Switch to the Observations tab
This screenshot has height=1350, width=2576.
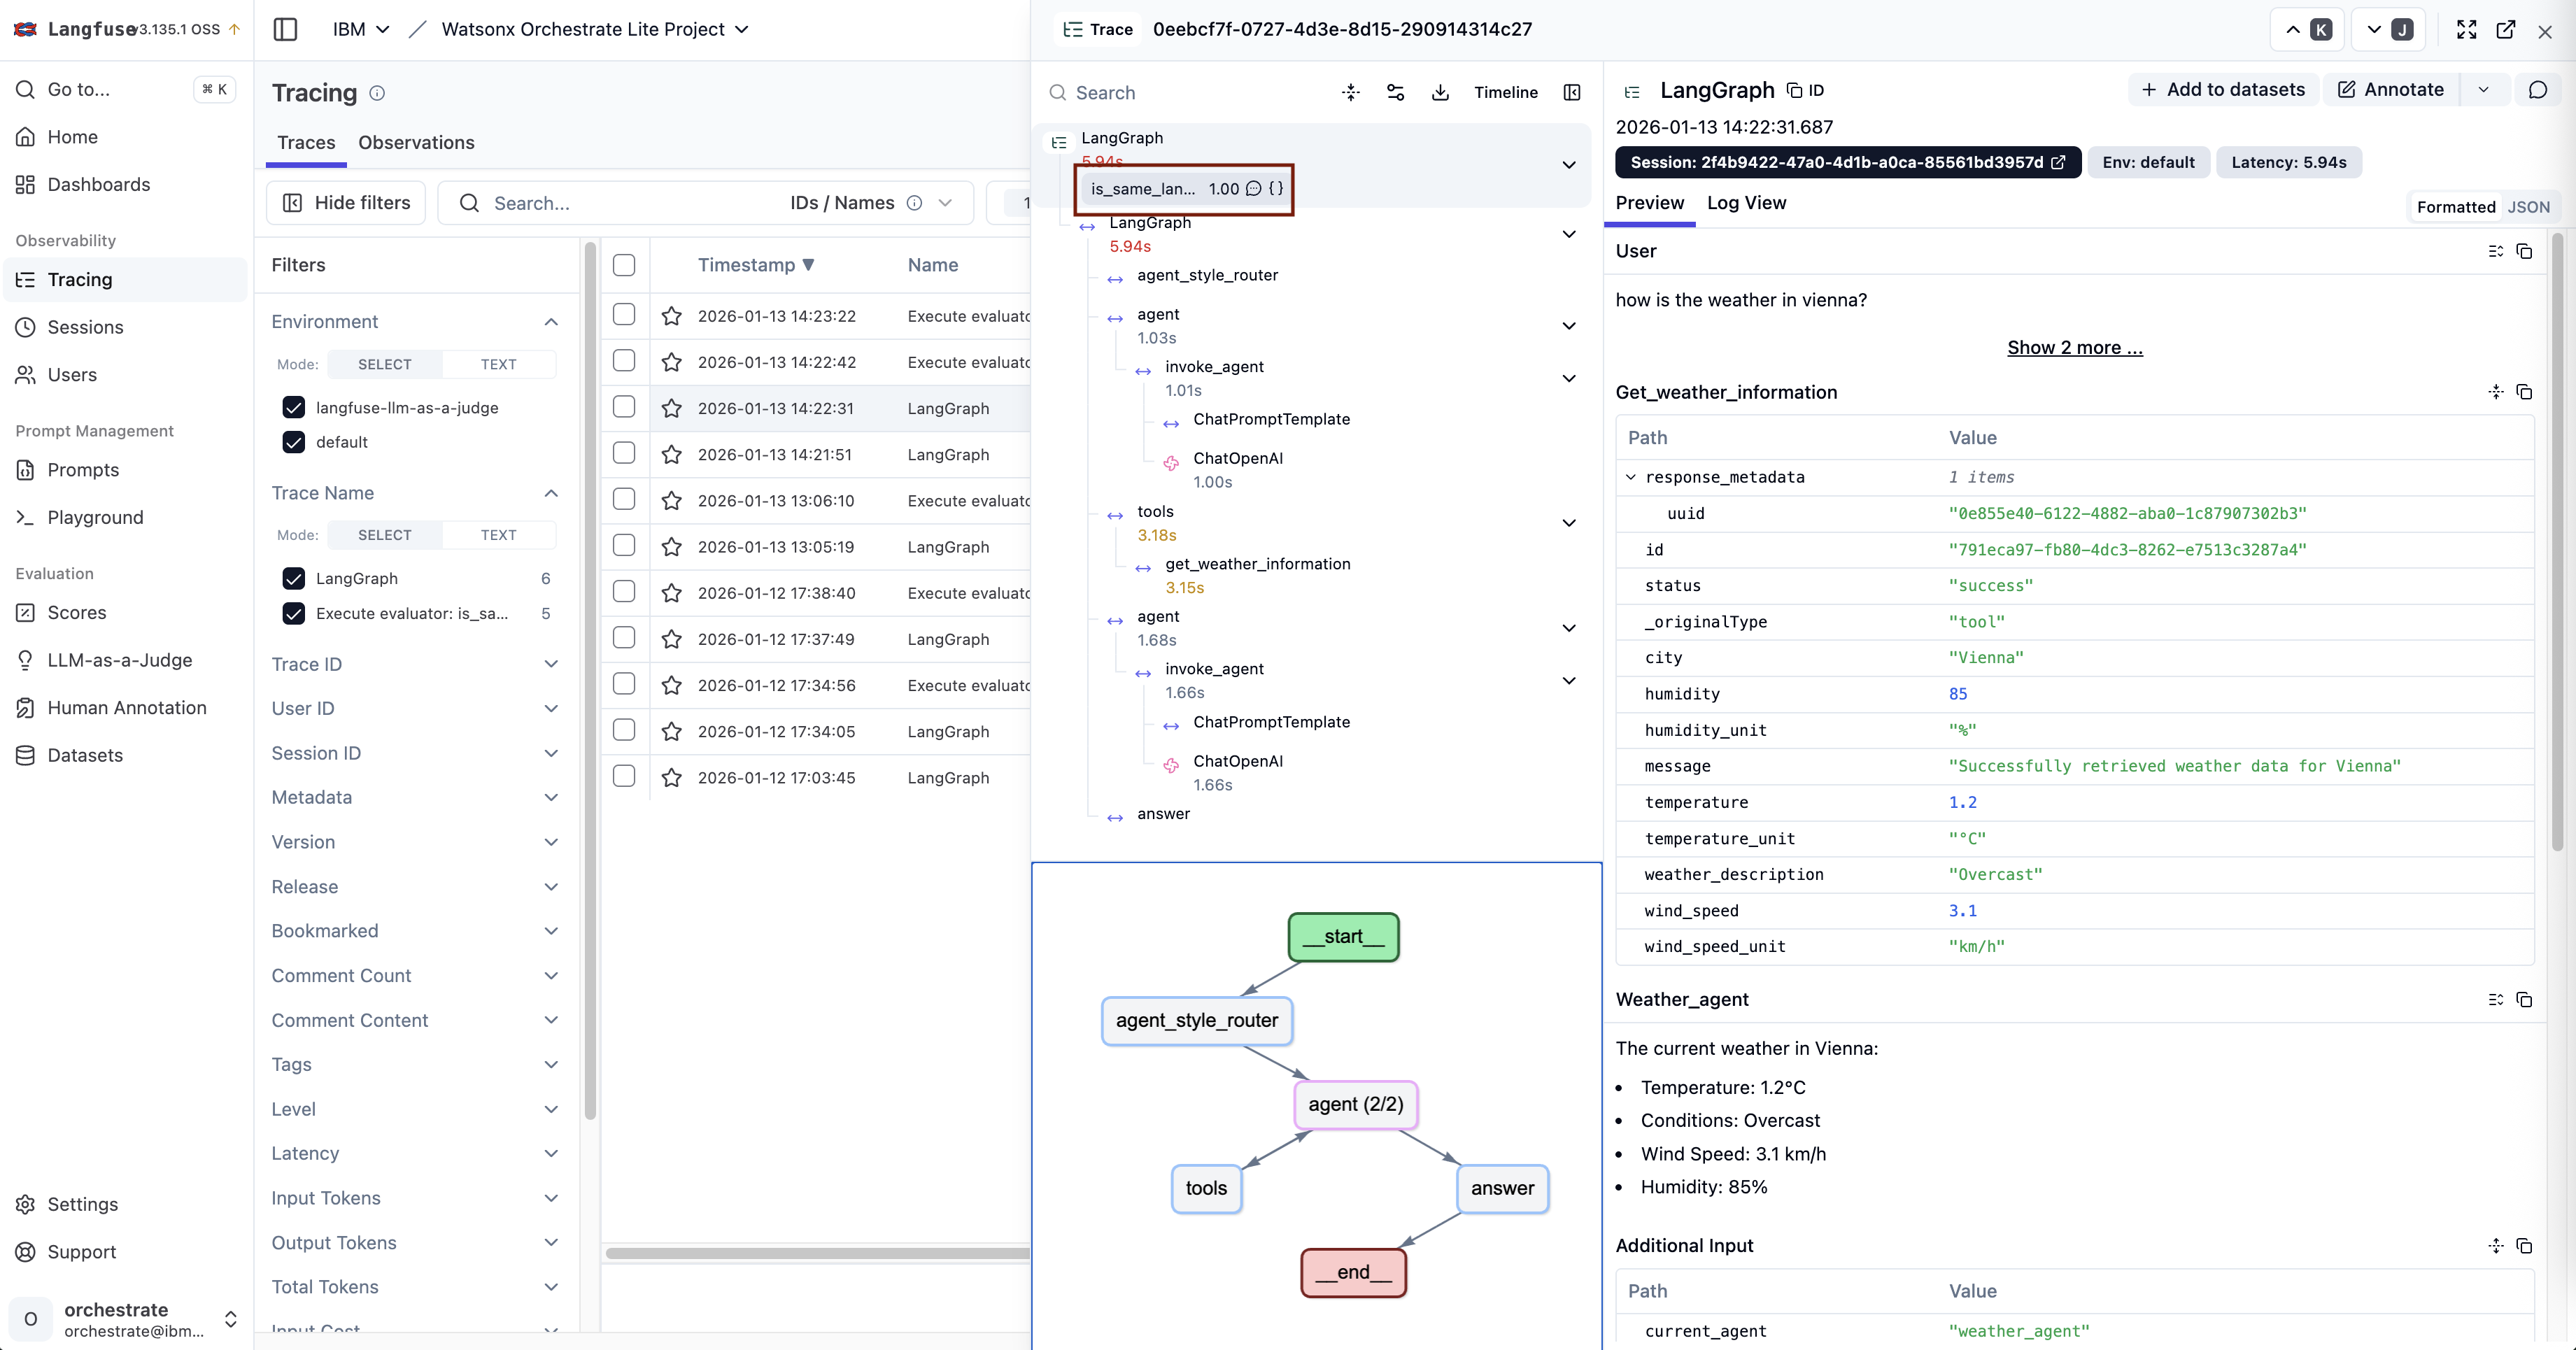click(416, 142)
